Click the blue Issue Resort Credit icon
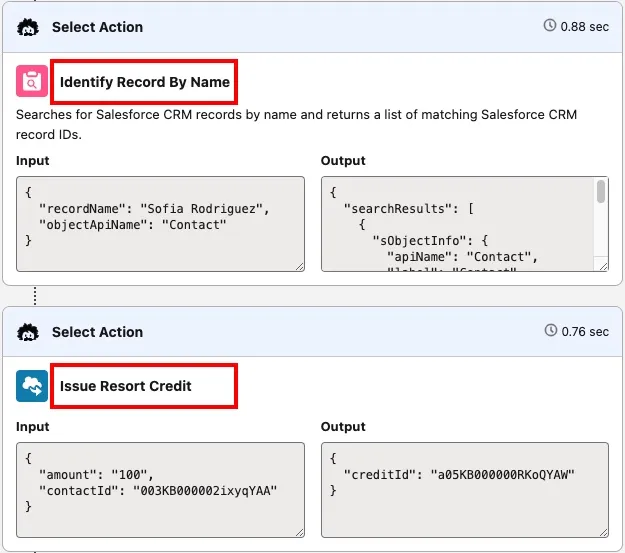 coord(32,386)
